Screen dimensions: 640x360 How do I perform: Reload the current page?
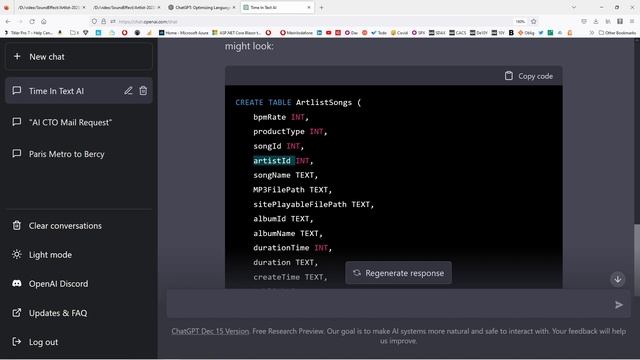[32, 21]
